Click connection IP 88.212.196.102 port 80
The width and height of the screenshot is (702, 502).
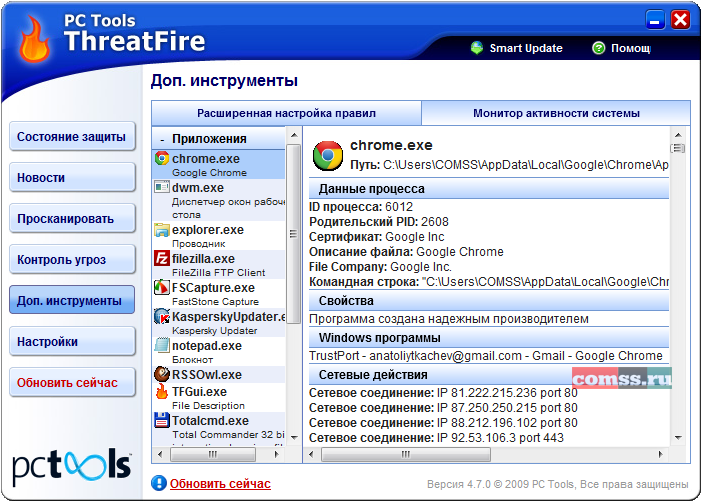click(443, 423)
